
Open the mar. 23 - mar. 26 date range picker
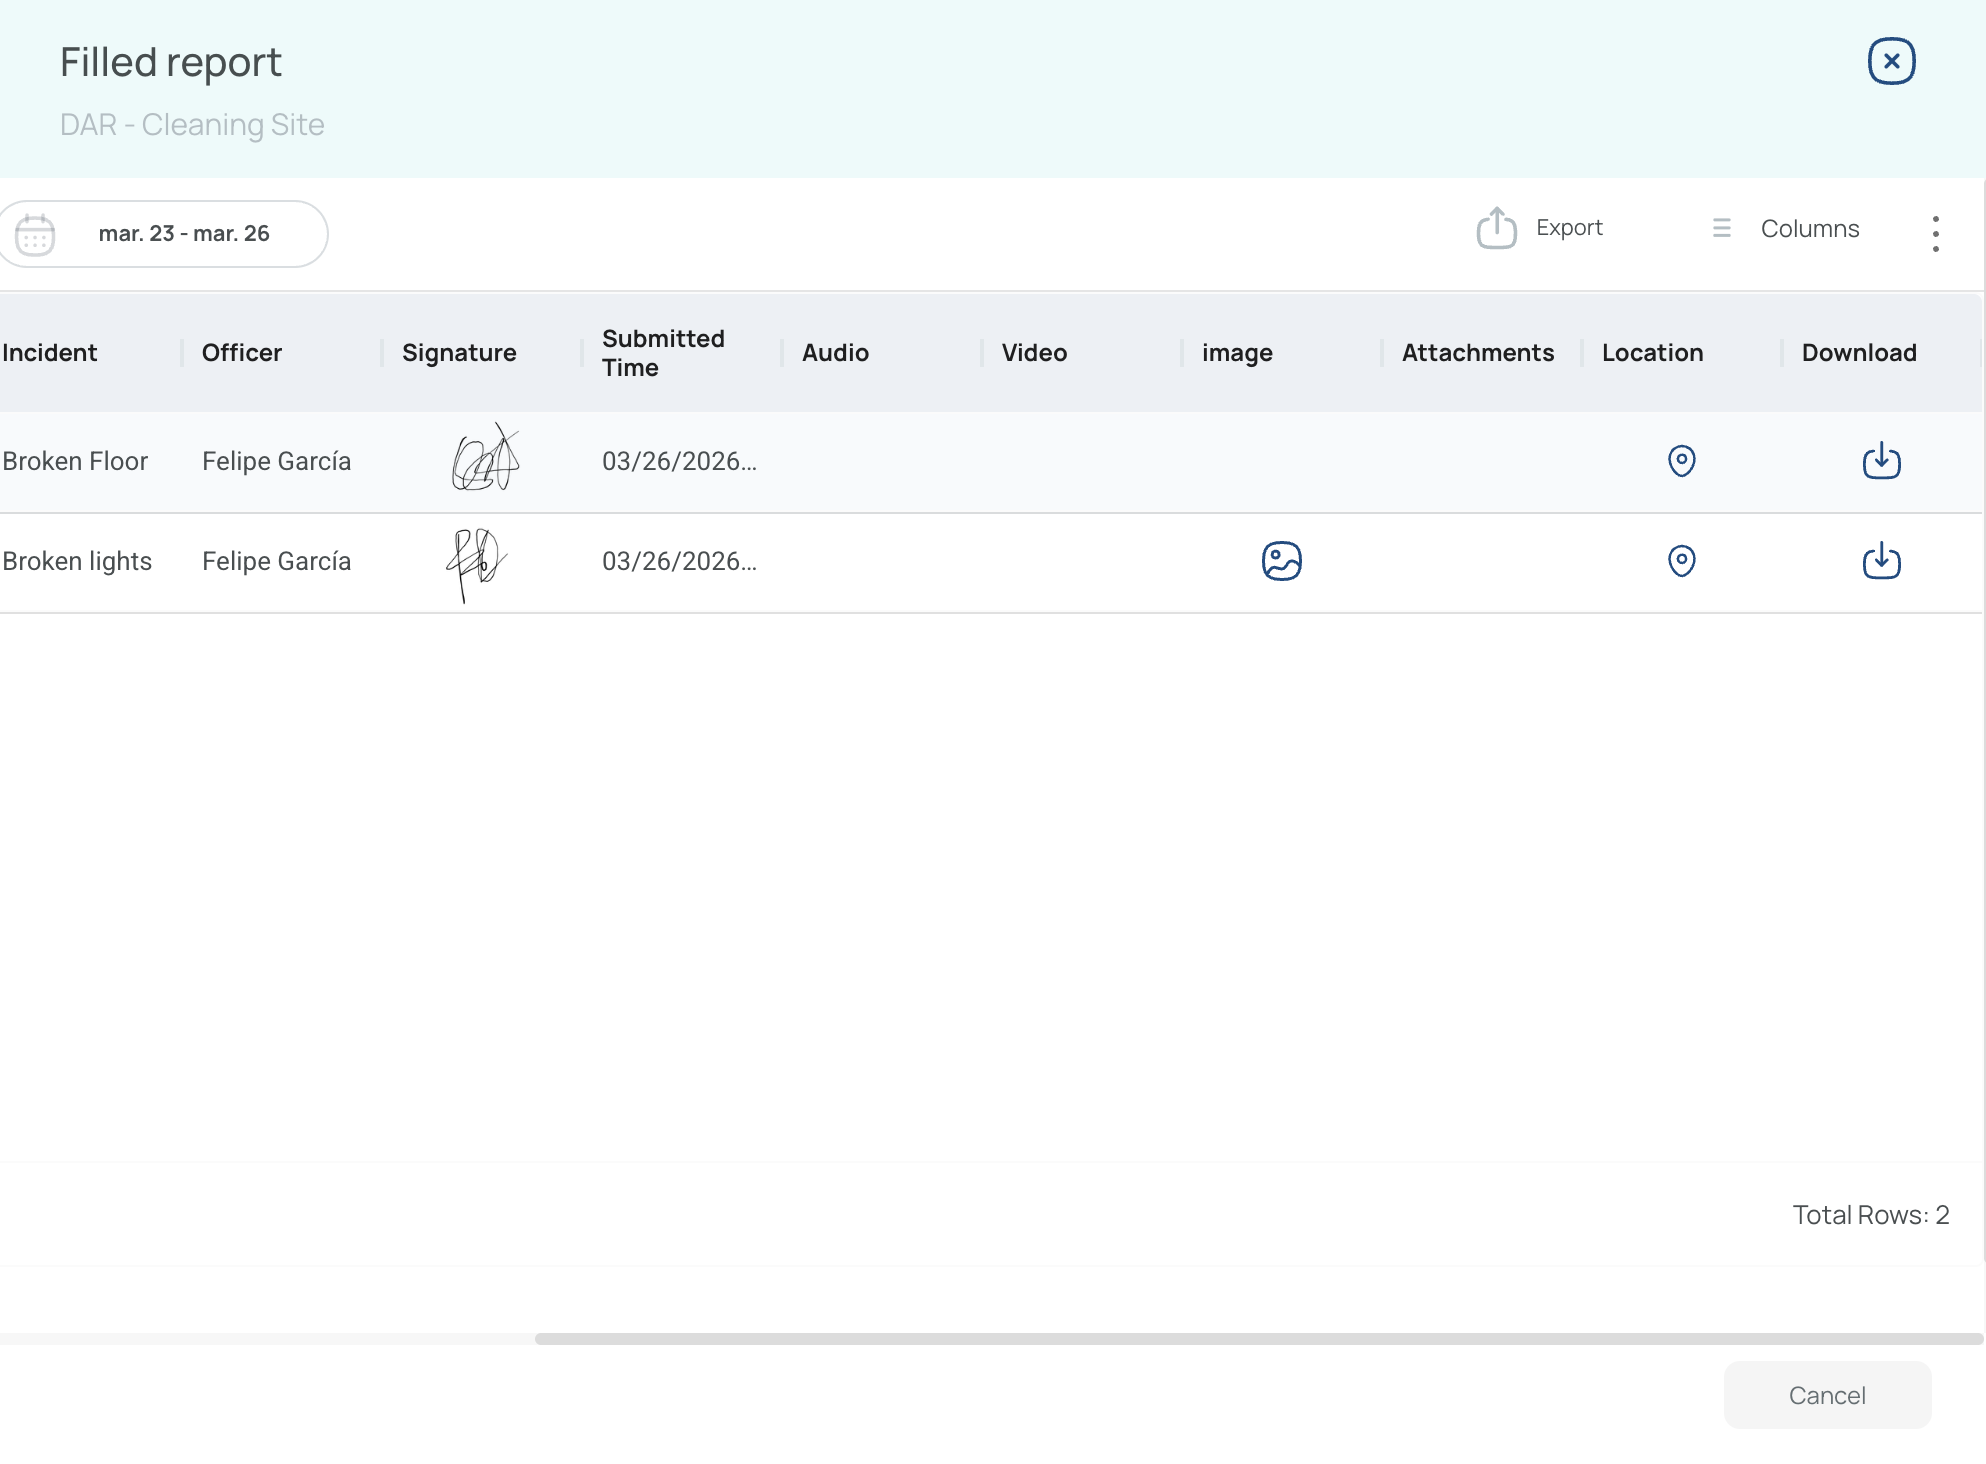tap(184, 234)
